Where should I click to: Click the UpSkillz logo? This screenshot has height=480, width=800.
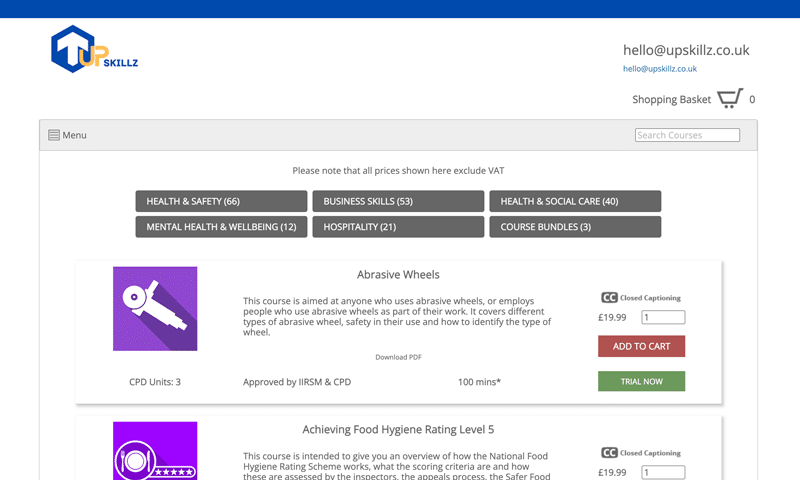tap(93, 51)
